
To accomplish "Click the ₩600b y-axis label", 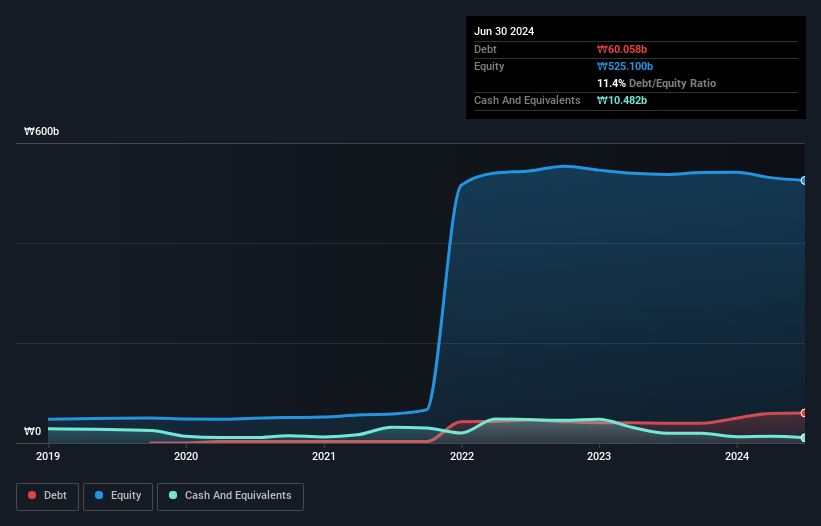I will tap(41, 131).
